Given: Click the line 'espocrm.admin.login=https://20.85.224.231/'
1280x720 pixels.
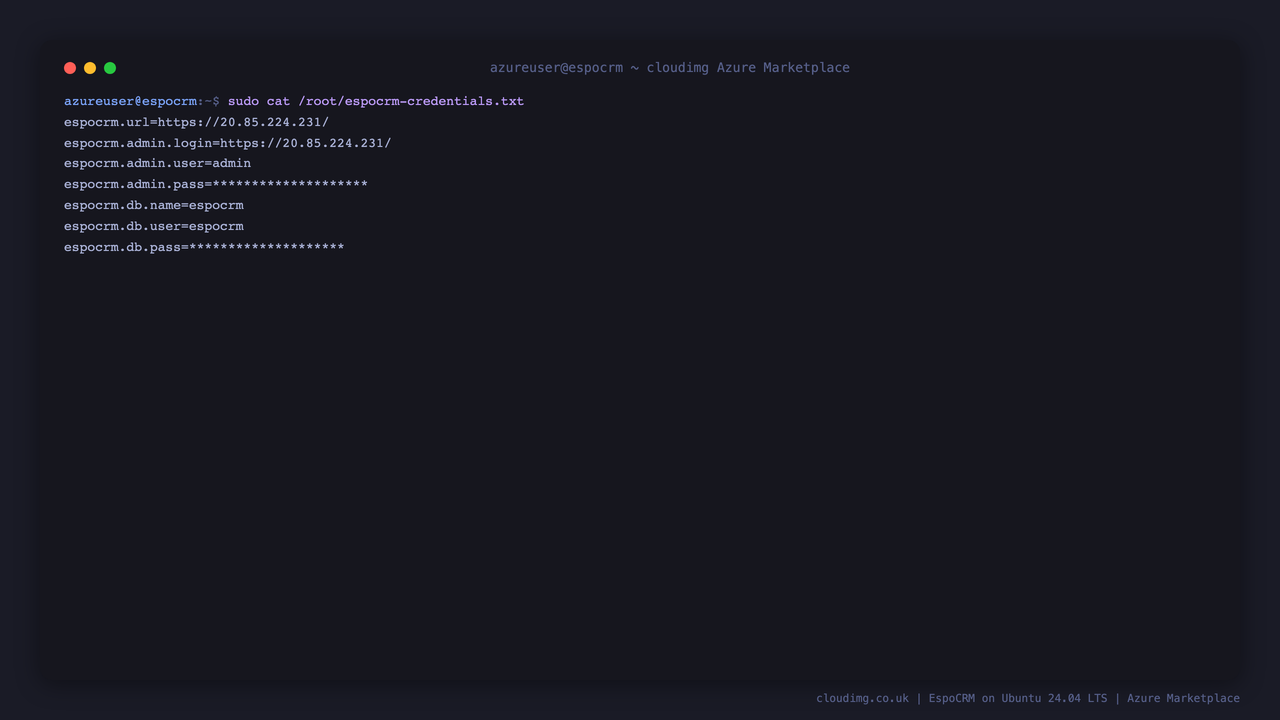Looking at the screenshot, I should [228, 143].
